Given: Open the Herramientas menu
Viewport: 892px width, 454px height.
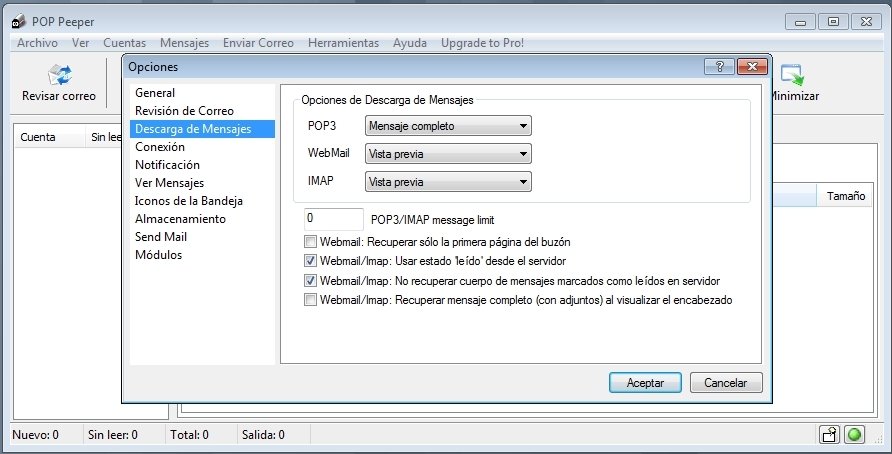Looking at the screenshot, I should coord(344,43).
